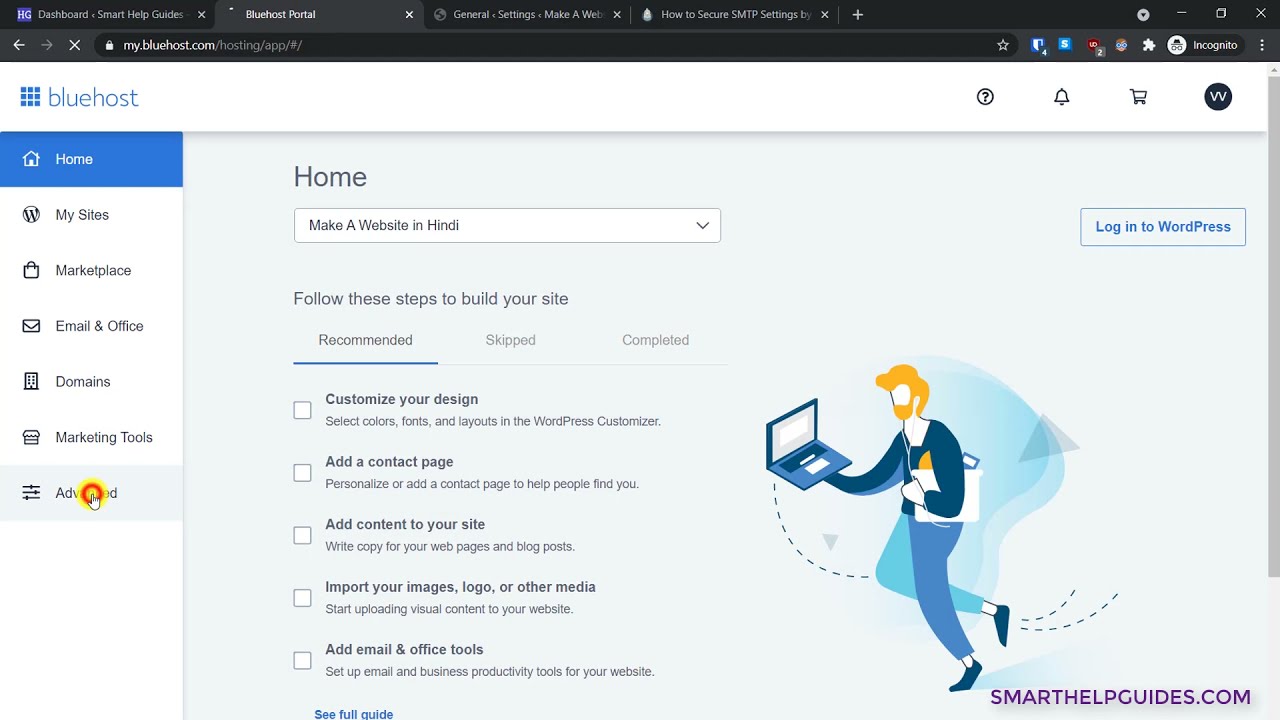Open the browser Extensions puzzle icon

point(1149,45)
